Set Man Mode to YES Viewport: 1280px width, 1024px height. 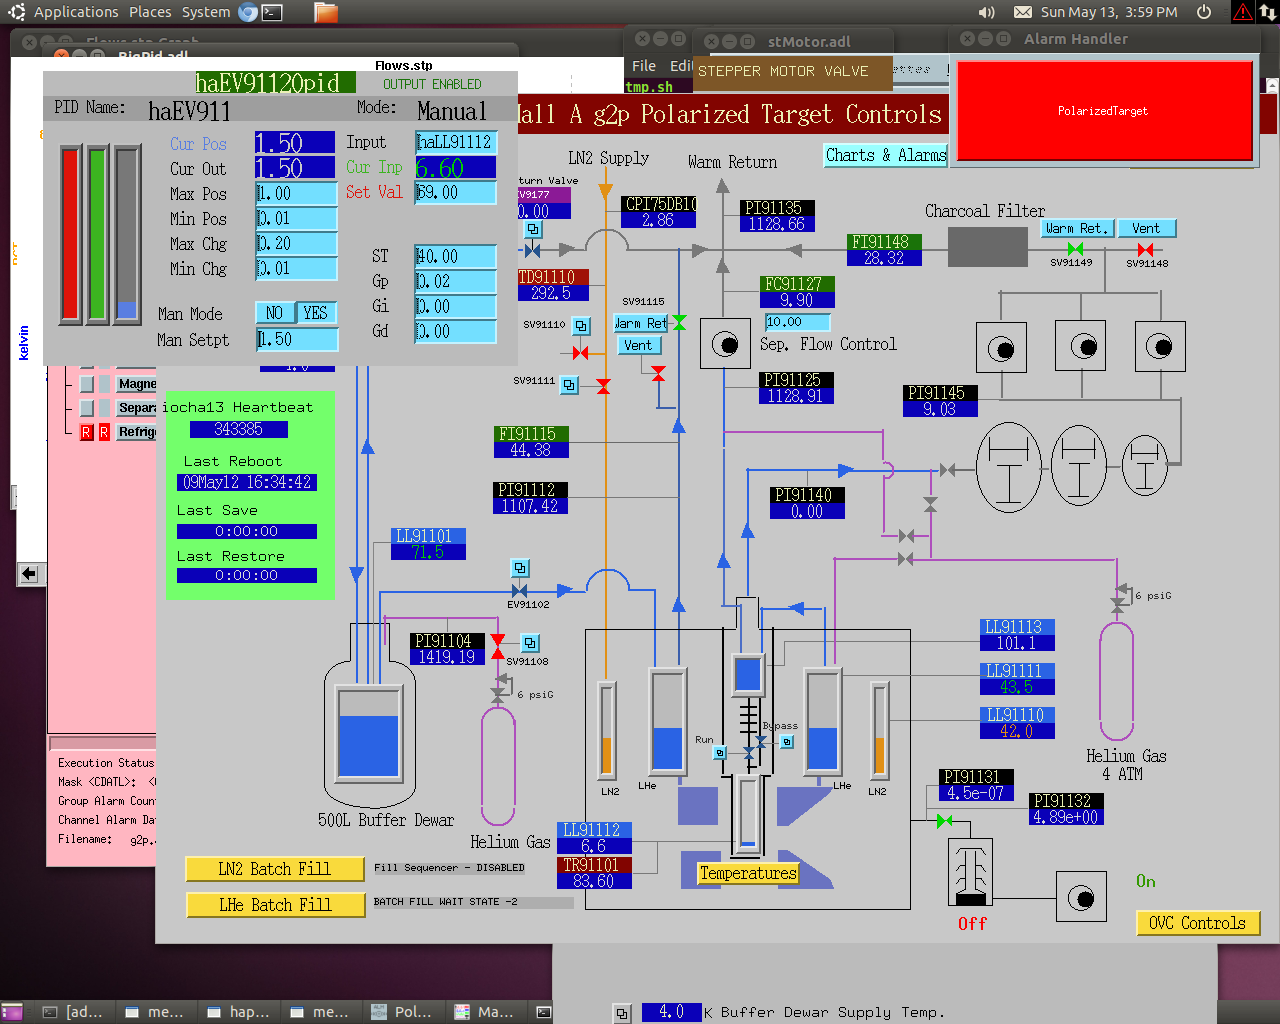[x=316, y=313]
